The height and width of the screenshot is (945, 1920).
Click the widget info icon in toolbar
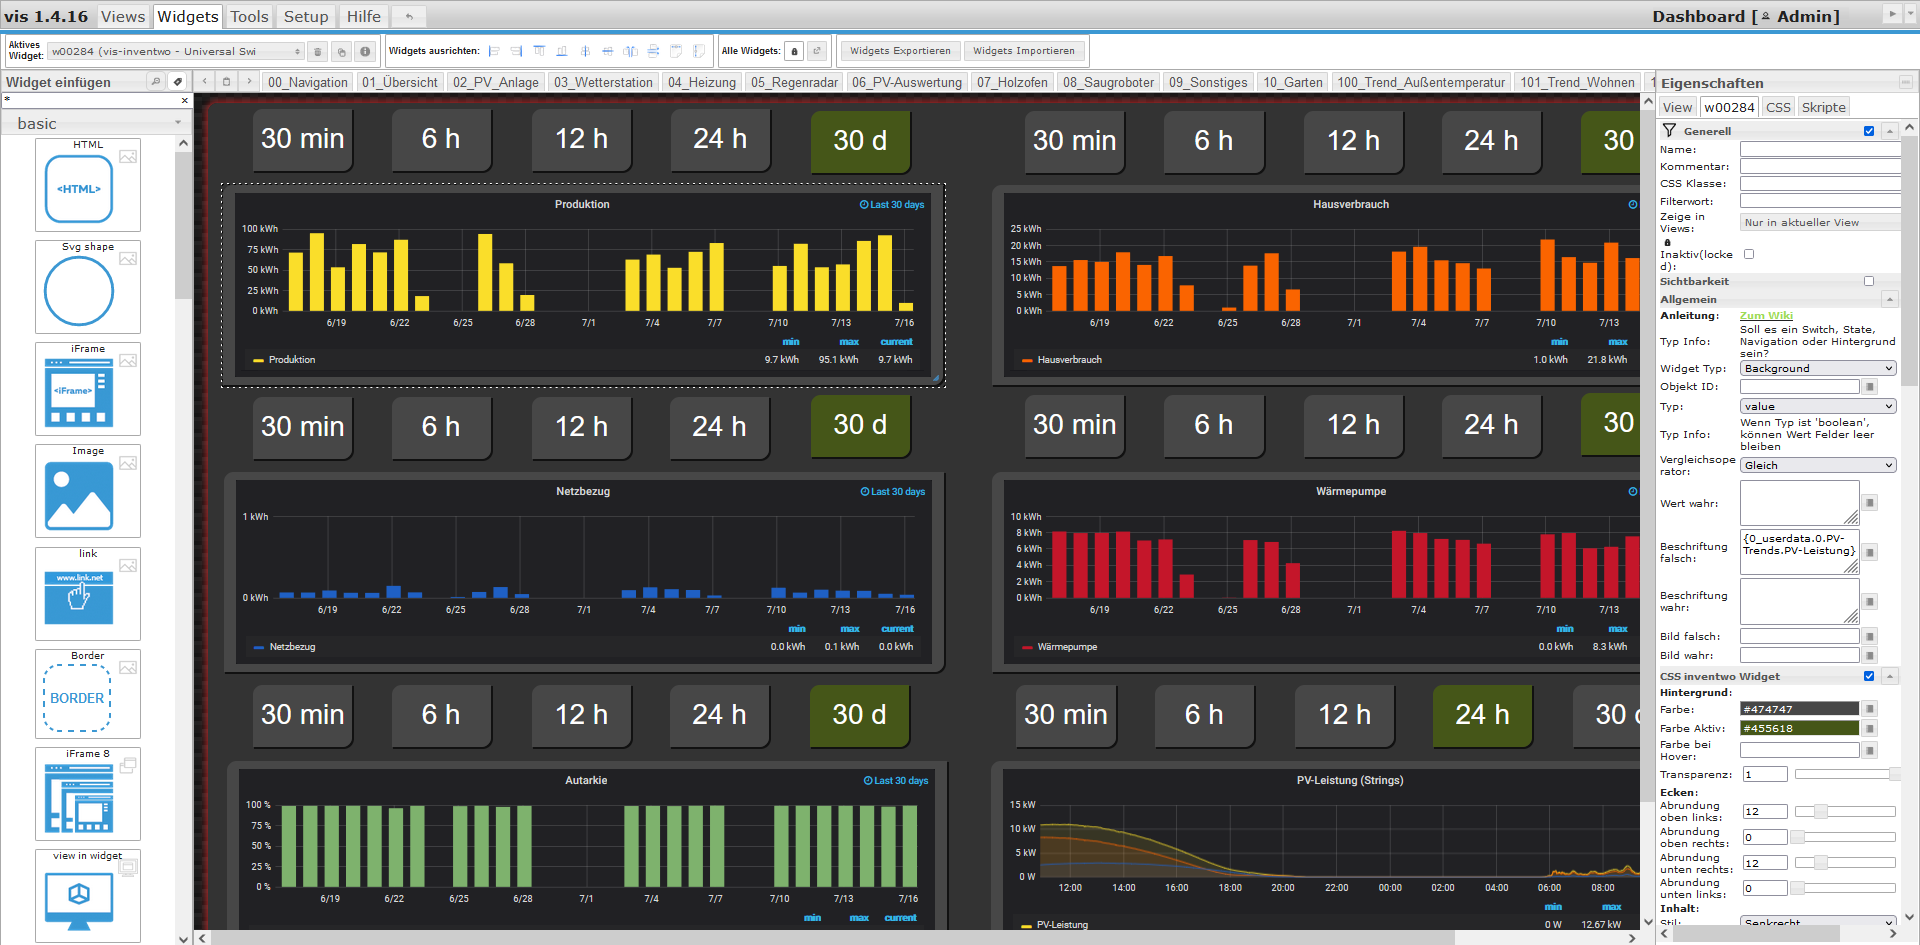[x=365, y=52]
